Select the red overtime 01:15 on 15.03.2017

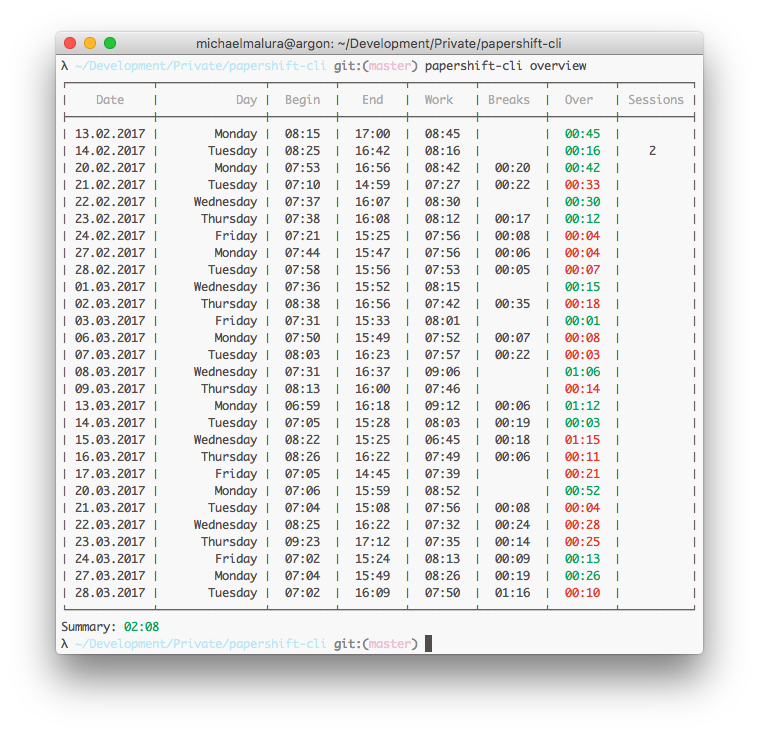point(582,440)
